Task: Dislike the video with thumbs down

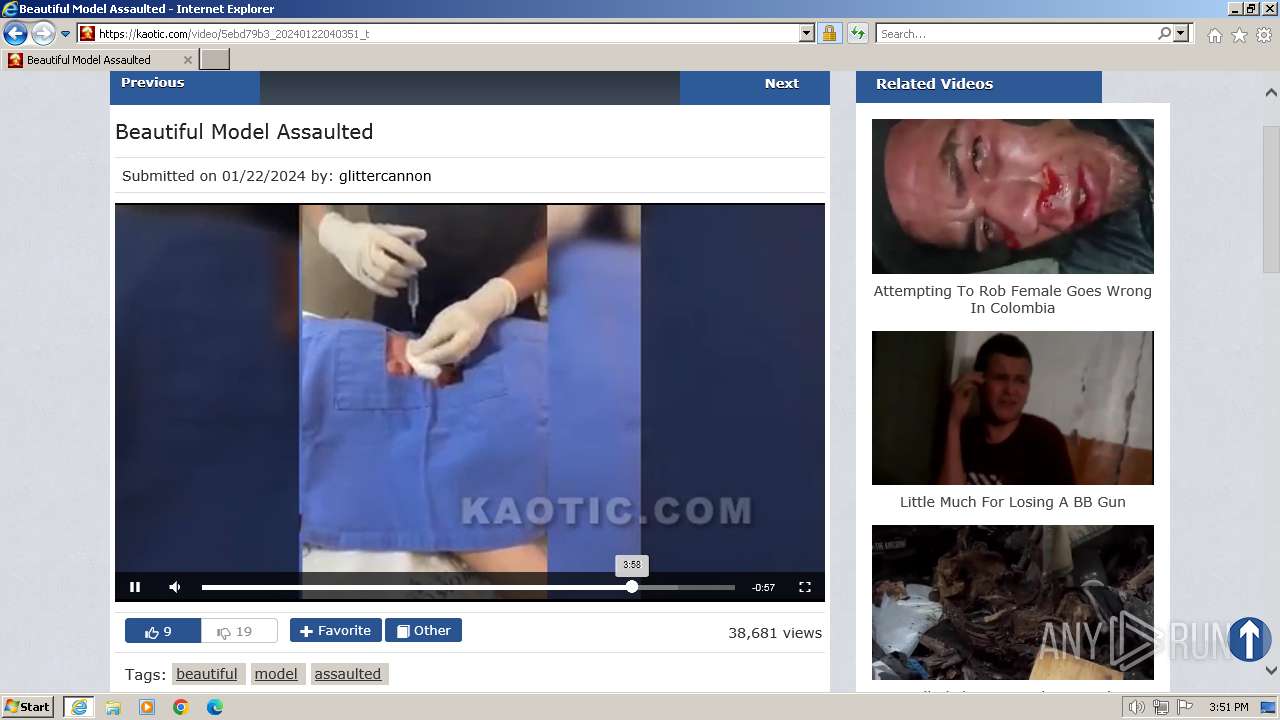Action: tap(239, 631)
